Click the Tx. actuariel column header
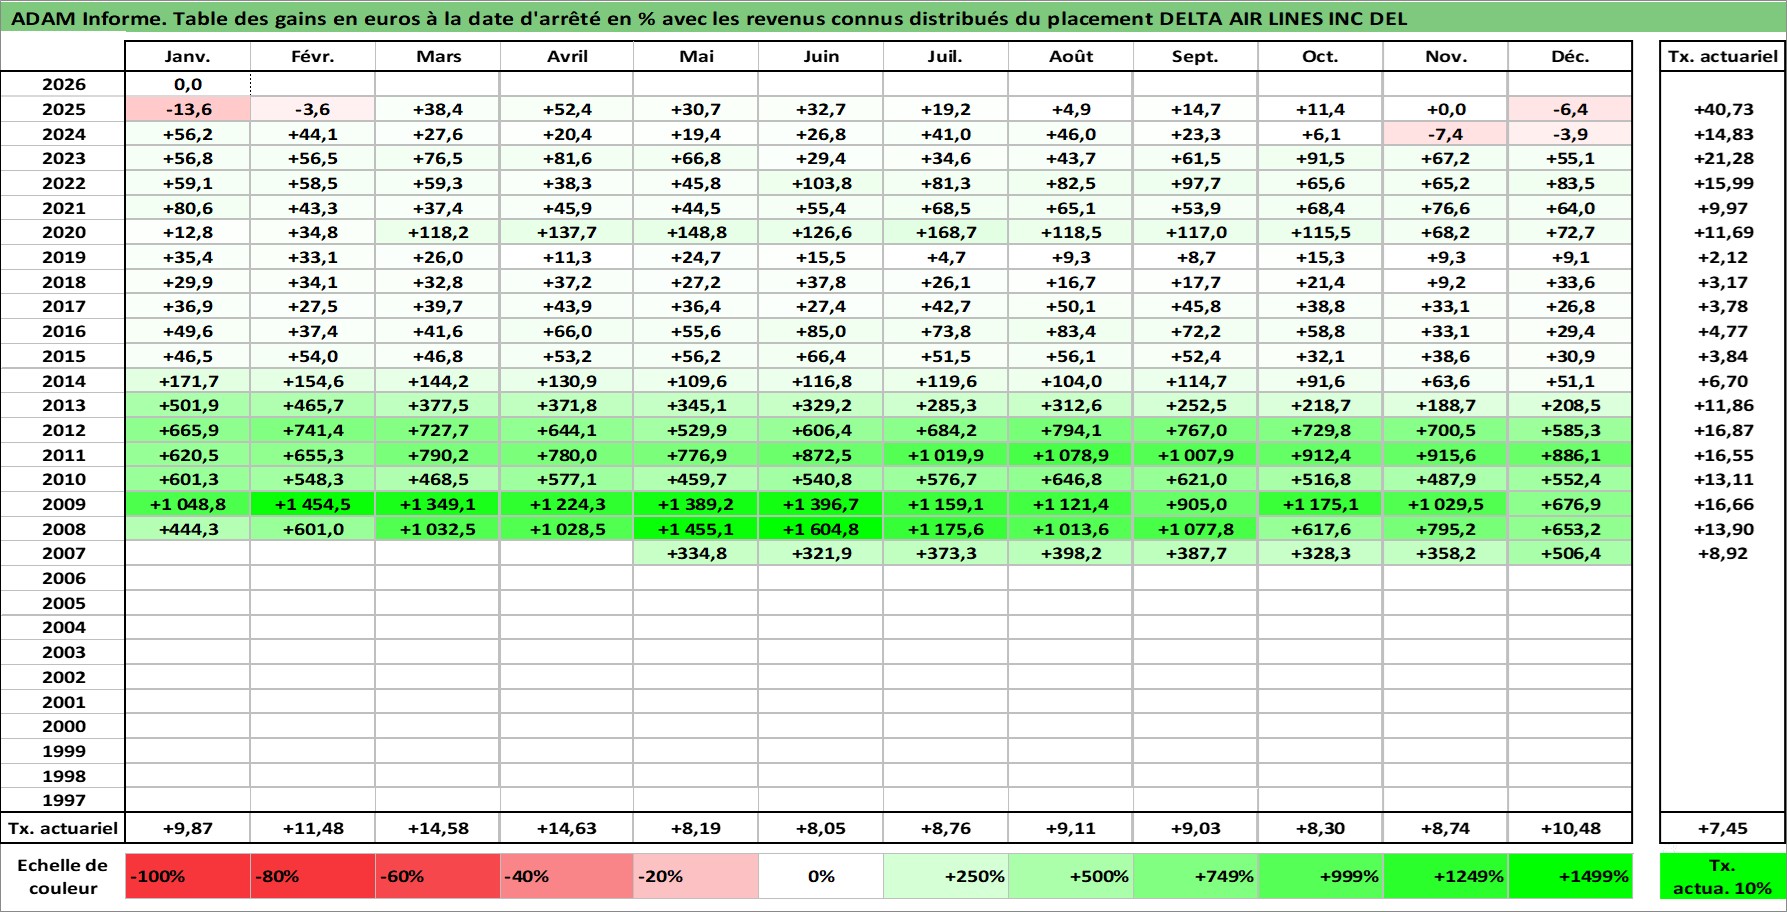 point(1722,57)
